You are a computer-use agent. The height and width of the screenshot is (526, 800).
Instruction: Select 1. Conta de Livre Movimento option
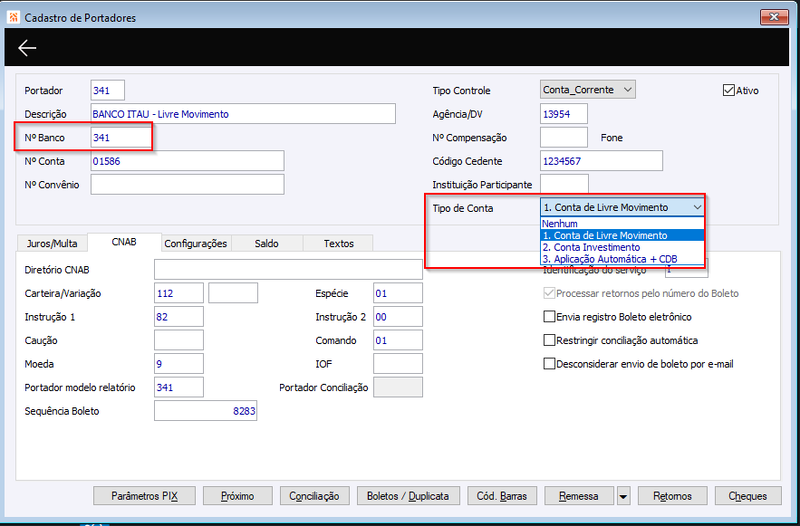[x=622, y=235]
